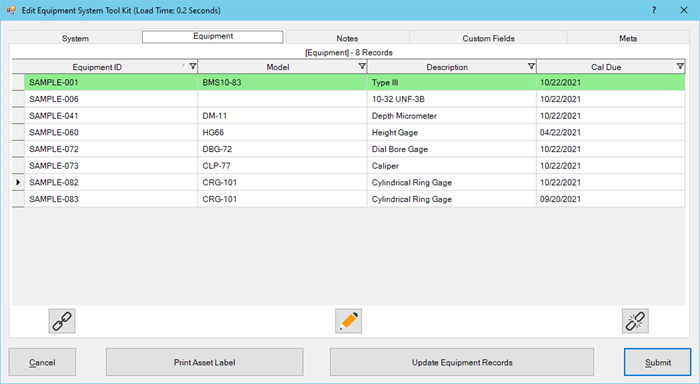Select the Equipment tab
Screen dimensions: 700x384
[213, 36]
